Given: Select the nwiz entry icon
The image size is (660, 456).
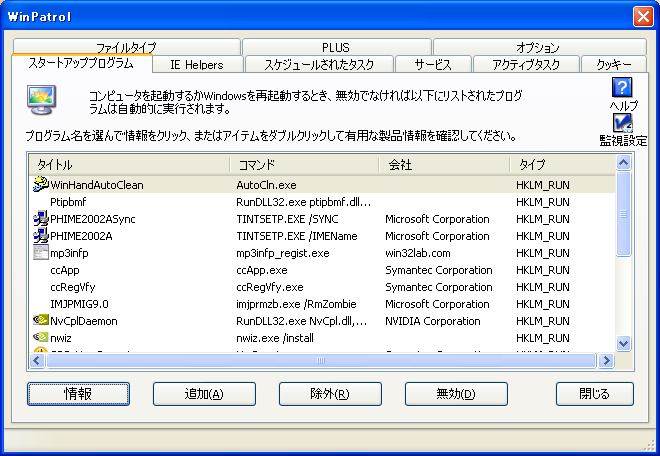Looking at the screenshot, I should [41, 338].
